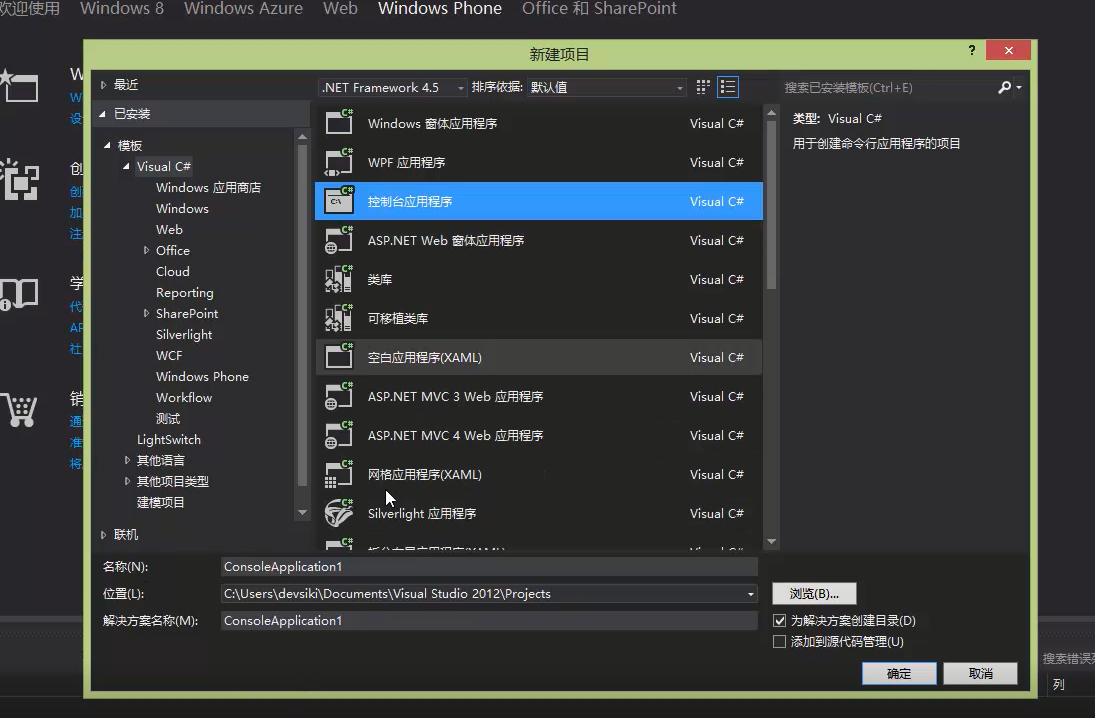Collapse the 已安装 section
The height and width of the screenshot is (718, 1095).
(x=103, y=114)
